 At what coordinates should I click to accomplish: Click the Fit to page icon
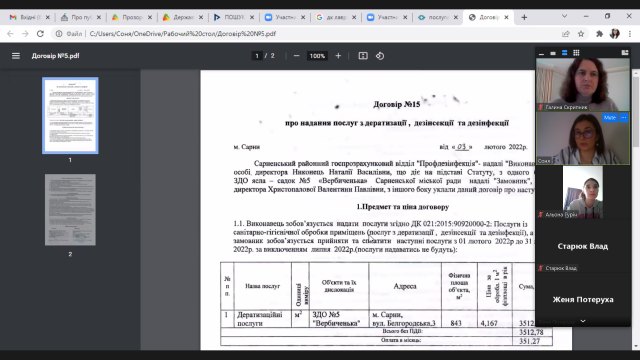click(363, 56)
